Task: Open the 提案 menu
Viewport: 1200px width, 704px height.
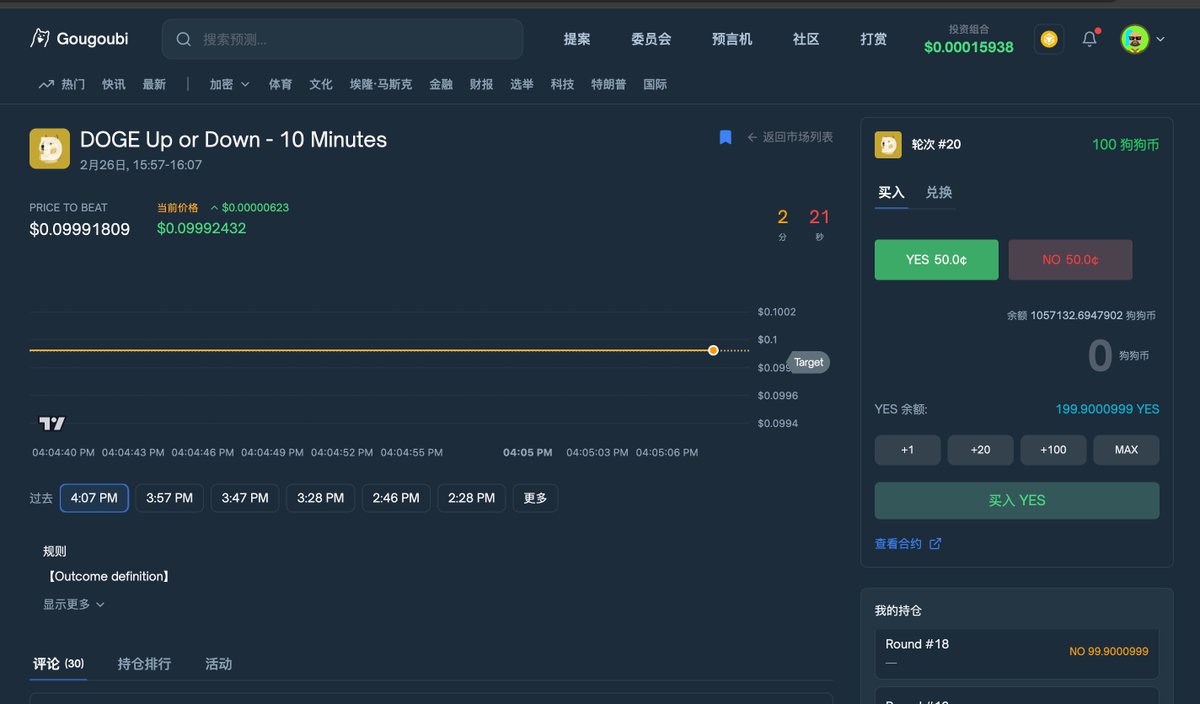Action: (577, 39)
